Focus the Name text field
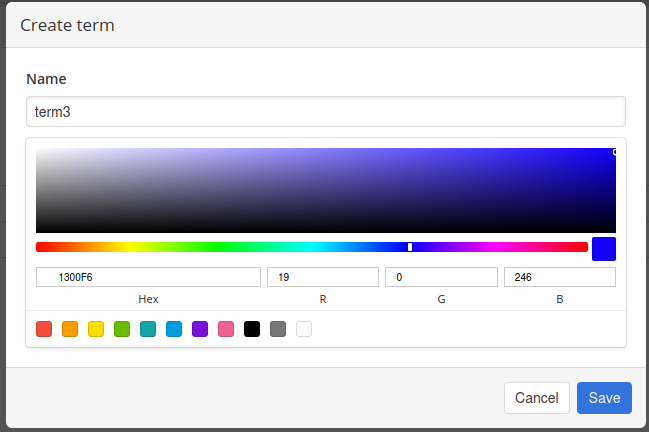 [x=325, y=112]
